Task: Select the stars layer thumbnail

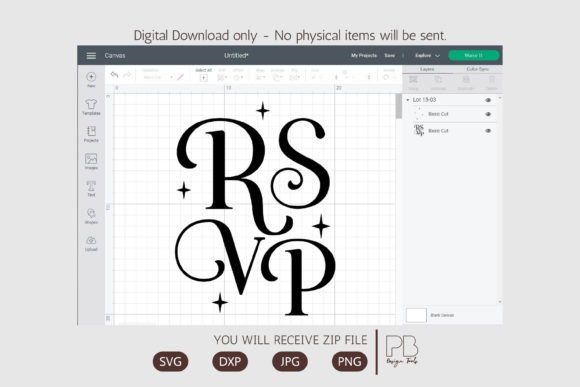Action: [419, 114]
